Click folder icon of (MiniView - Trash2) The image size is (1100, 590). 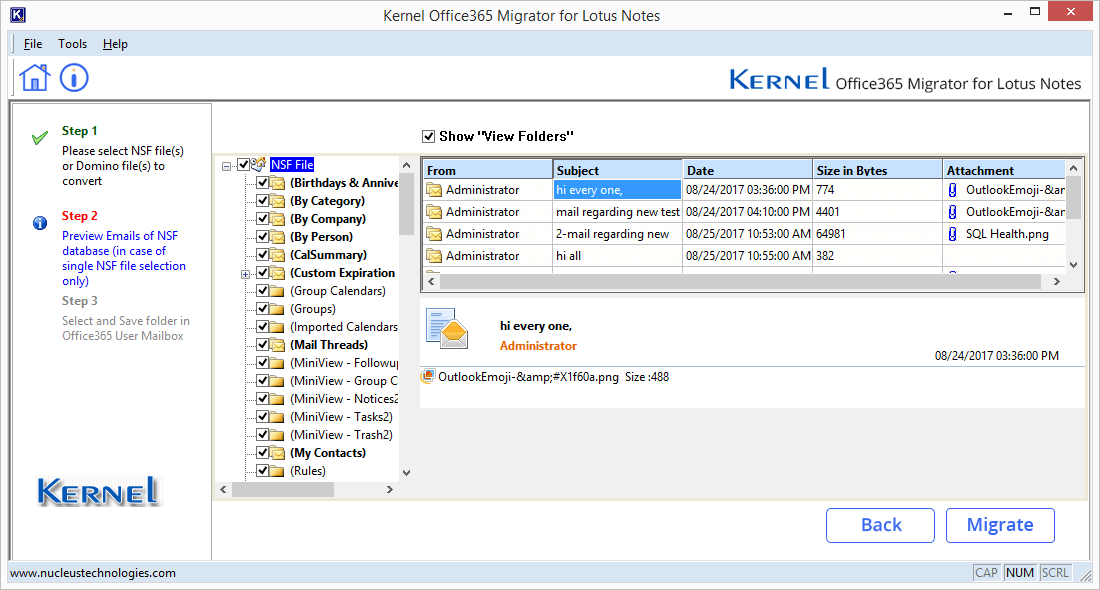278,436
